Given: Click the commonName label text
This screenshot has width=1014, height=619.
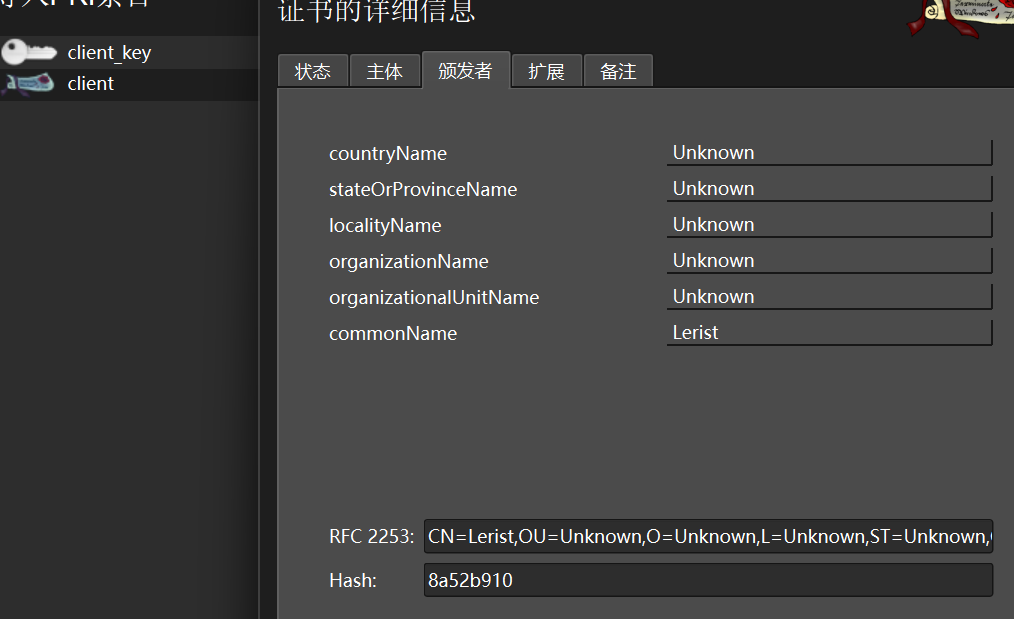Looking at the screenshot, I should pos(393,334).
